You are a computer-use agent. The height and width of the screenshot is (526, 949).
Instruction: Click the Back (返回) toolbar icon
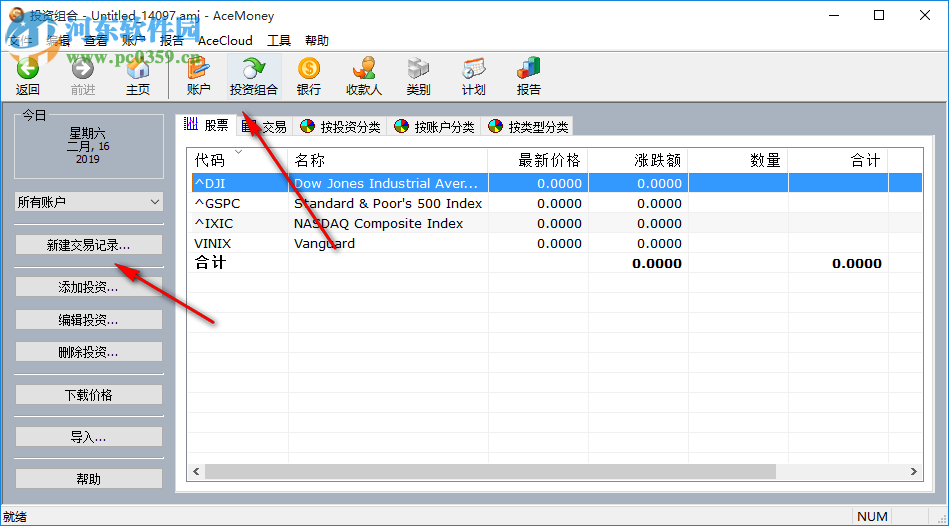coord(27,76)
